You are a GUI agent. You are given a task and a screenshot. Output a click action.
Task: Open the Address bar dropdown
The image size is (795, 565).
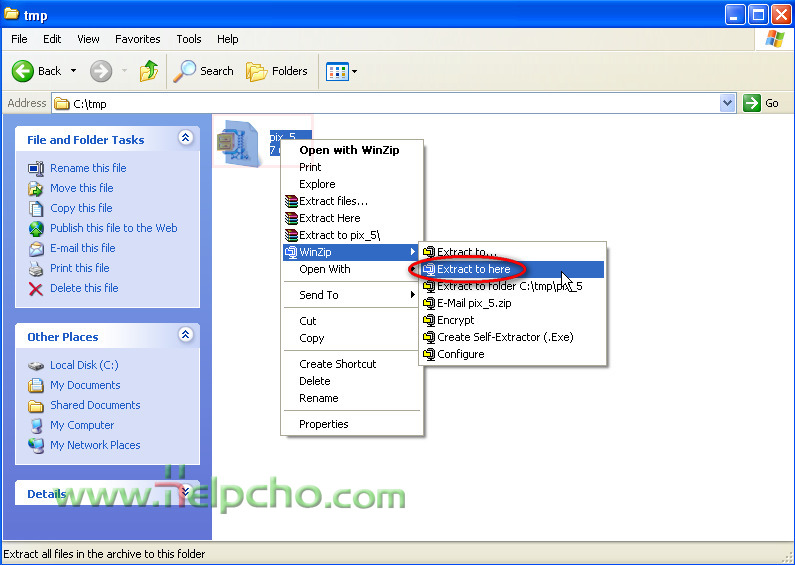pos(727,103)
